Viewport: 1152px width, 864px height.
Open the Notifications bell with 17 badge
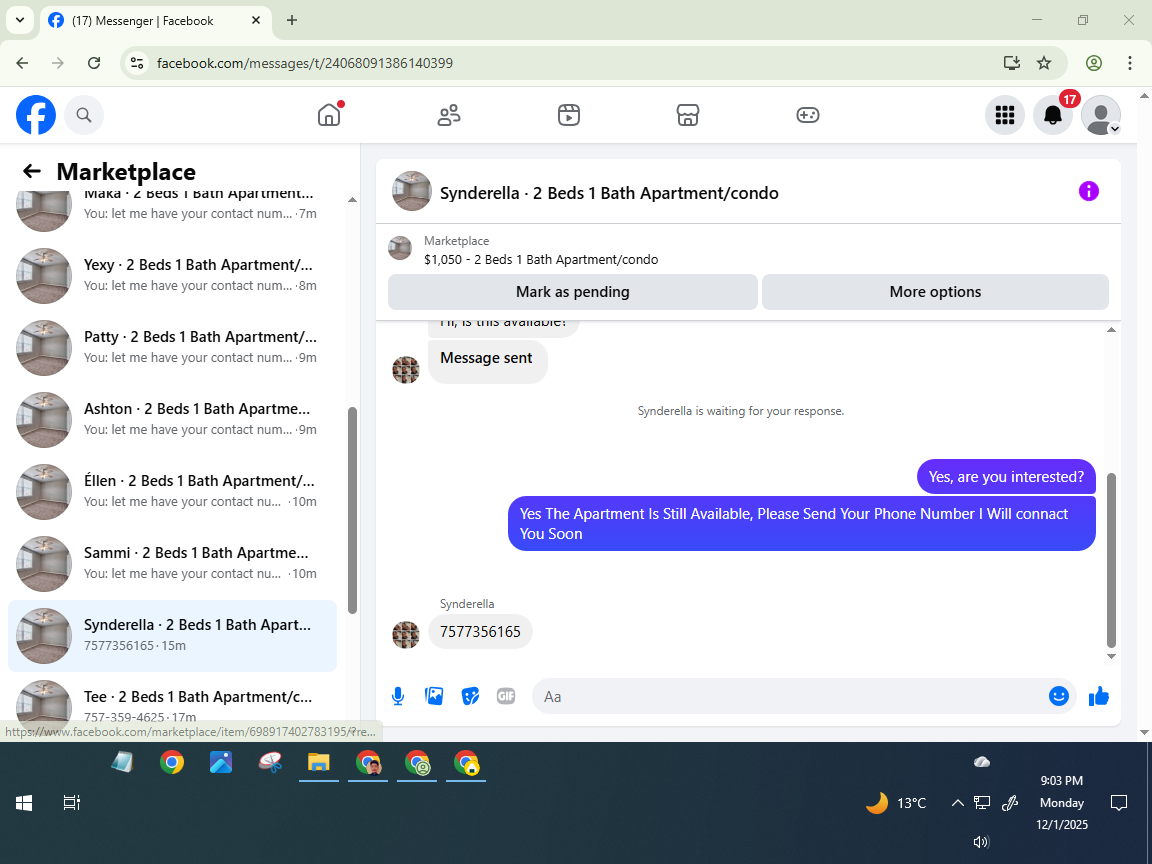(1053, 115)
